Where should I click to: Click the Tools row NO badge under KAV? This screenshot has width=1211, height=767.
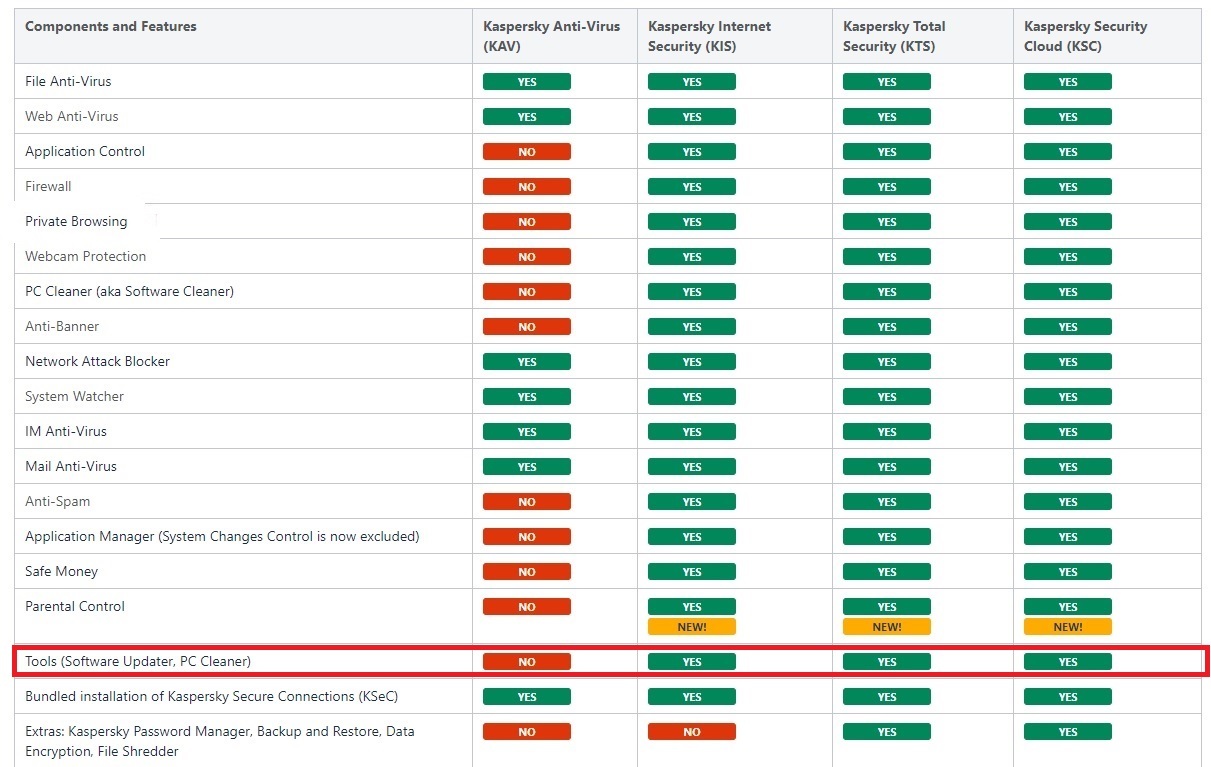coord(526,662)
